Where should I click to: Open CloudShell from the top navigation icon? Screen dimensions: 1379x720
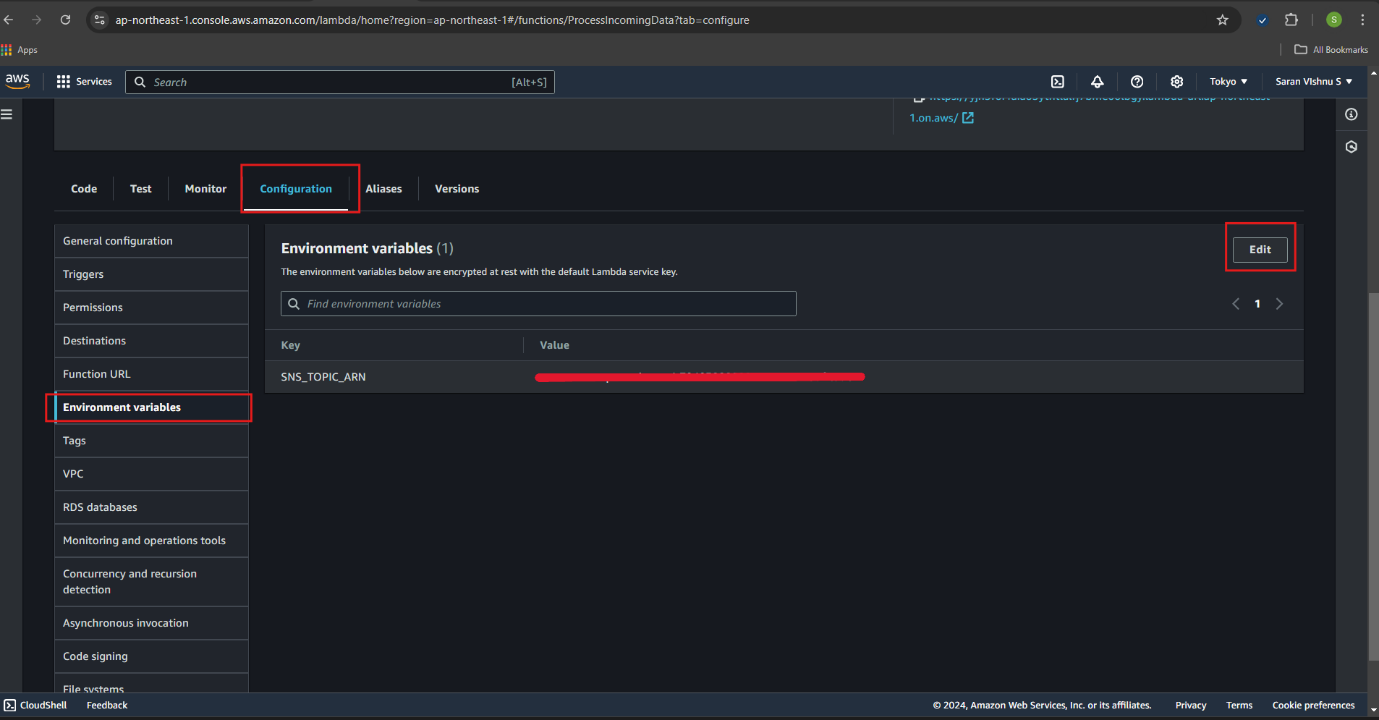[x=1057, y=82]
